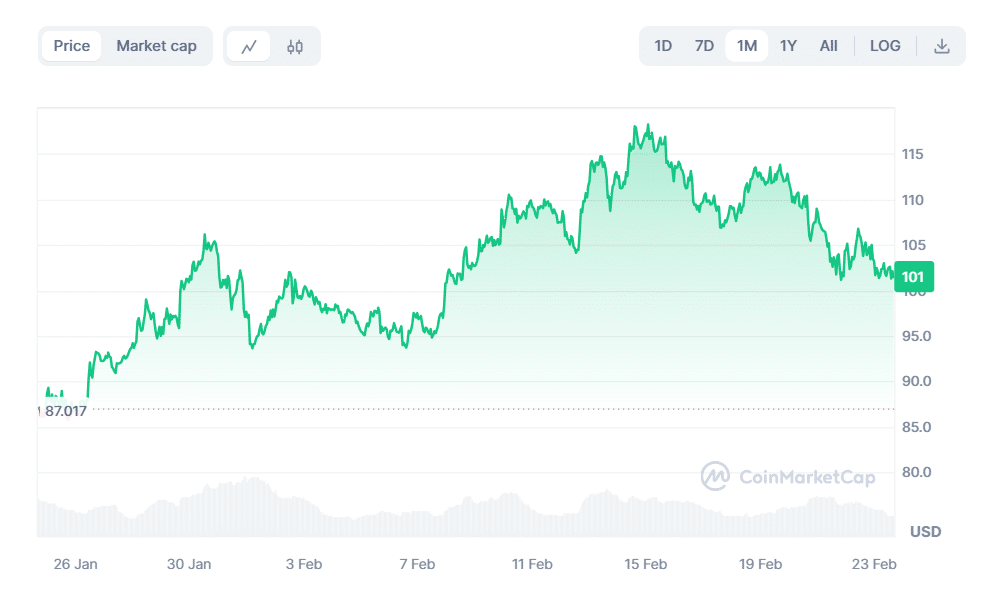This screenshot has width=986, height=596.
Task: Click the 15 Feb date label
Action: (x=645, y=564)
